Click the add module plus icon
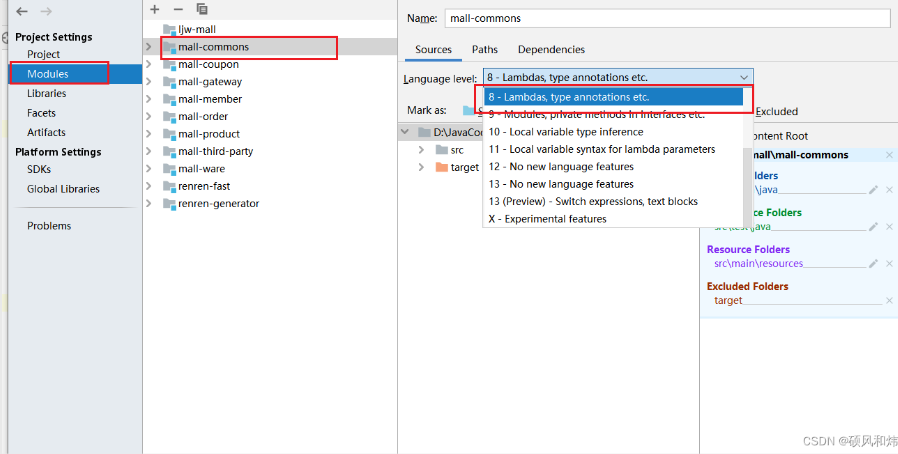 tap(155, 9)
